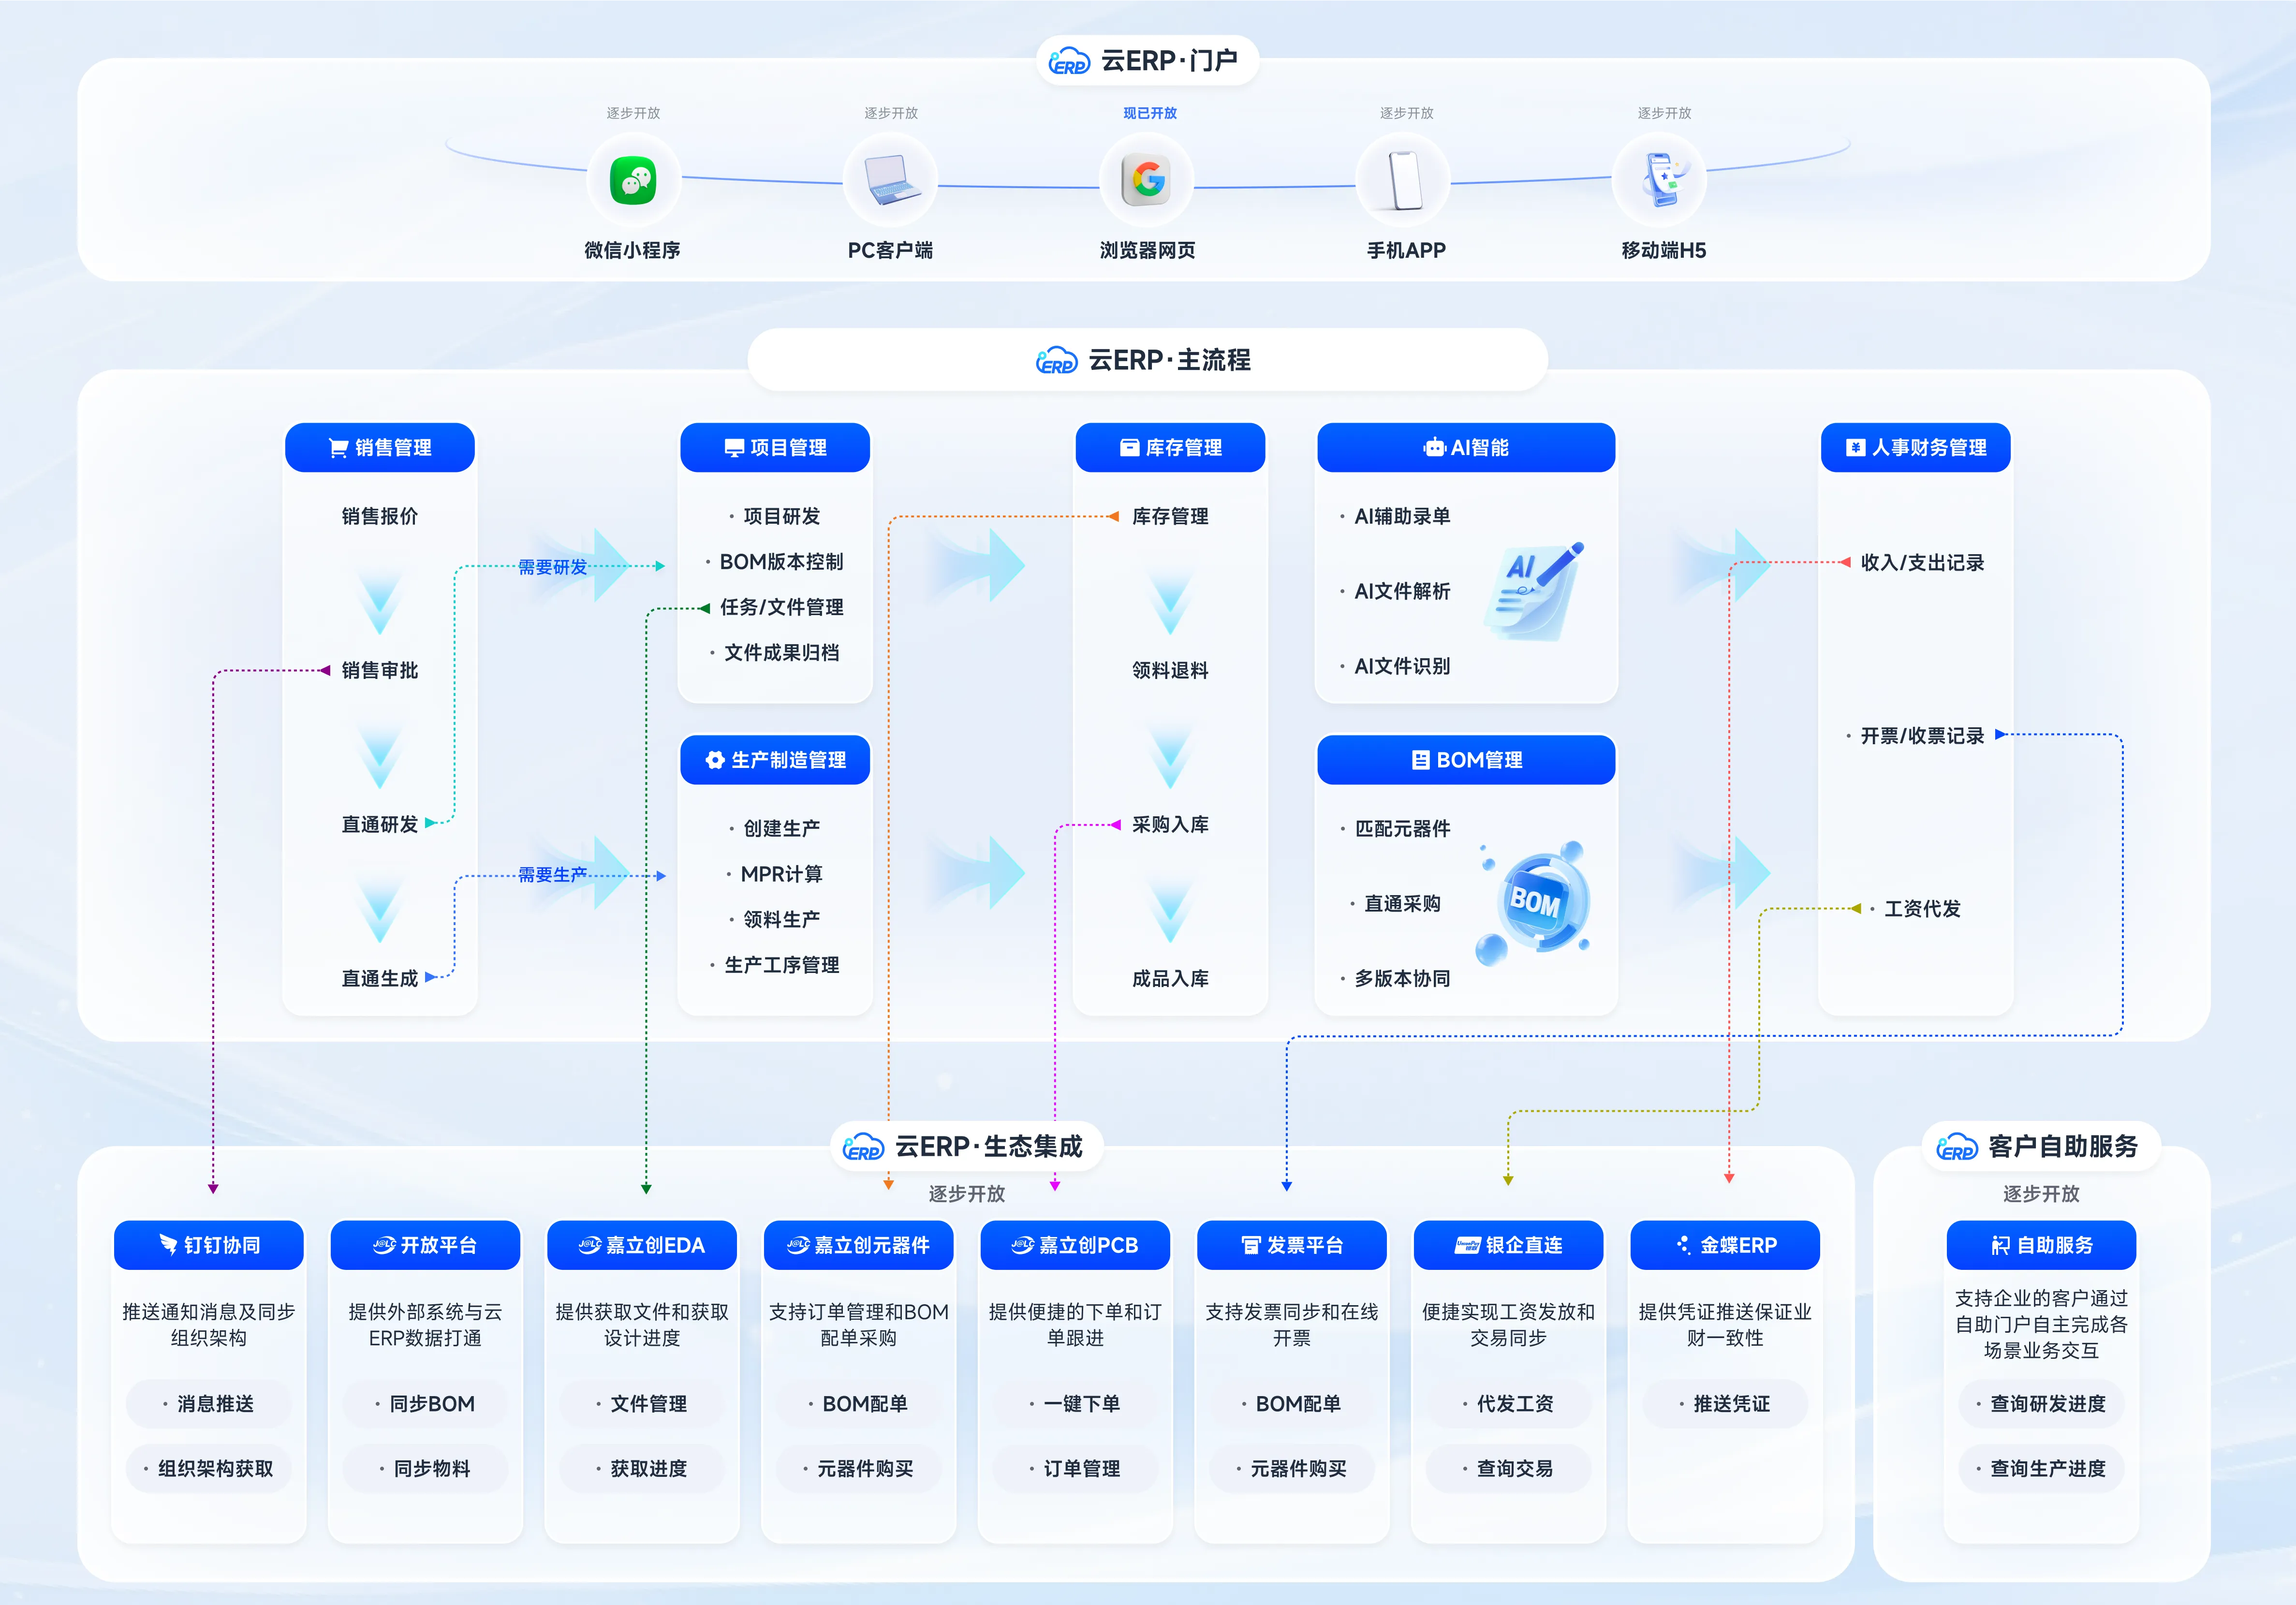Select the 嘉立创EDA integration header
The height and width of the screenshot is (1605, 2296).
tap(642, 1245)
